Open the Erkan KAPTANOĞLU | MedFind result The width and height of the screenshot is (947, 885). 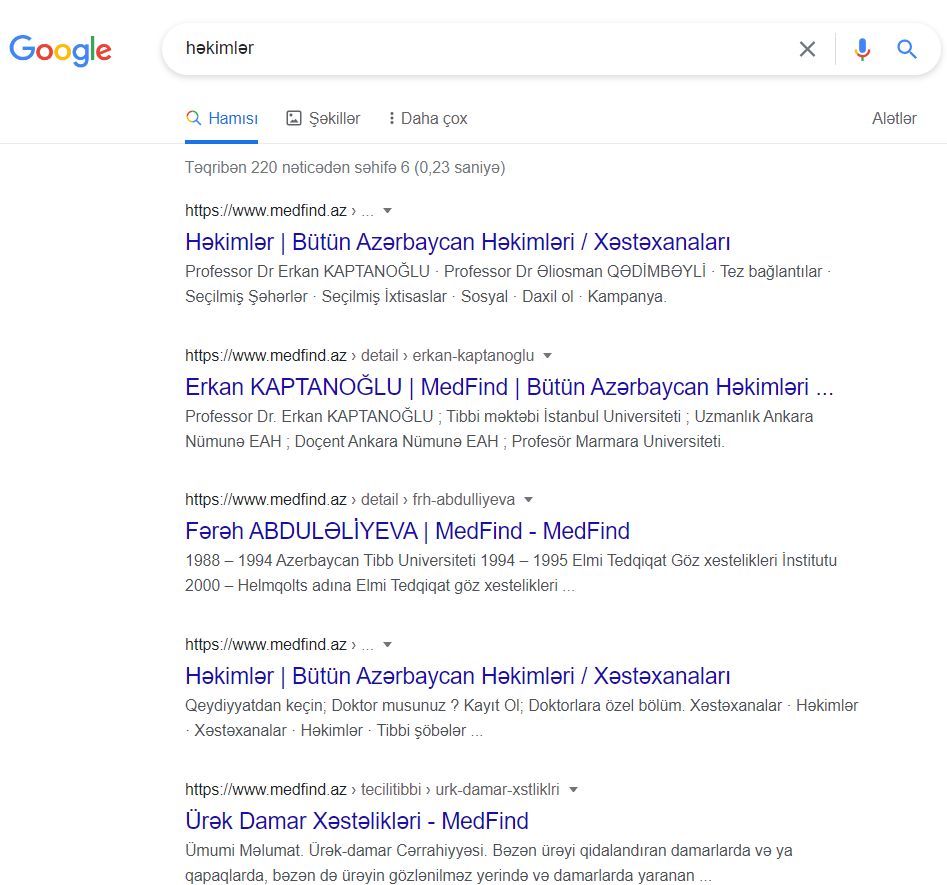(x=509, y=387)
